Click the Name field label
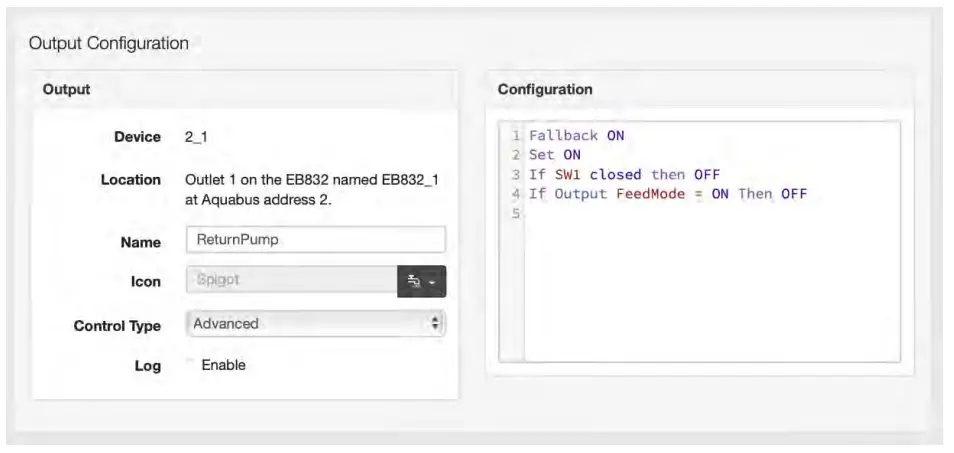Screen dimensions: 954x453 [141, 242]
